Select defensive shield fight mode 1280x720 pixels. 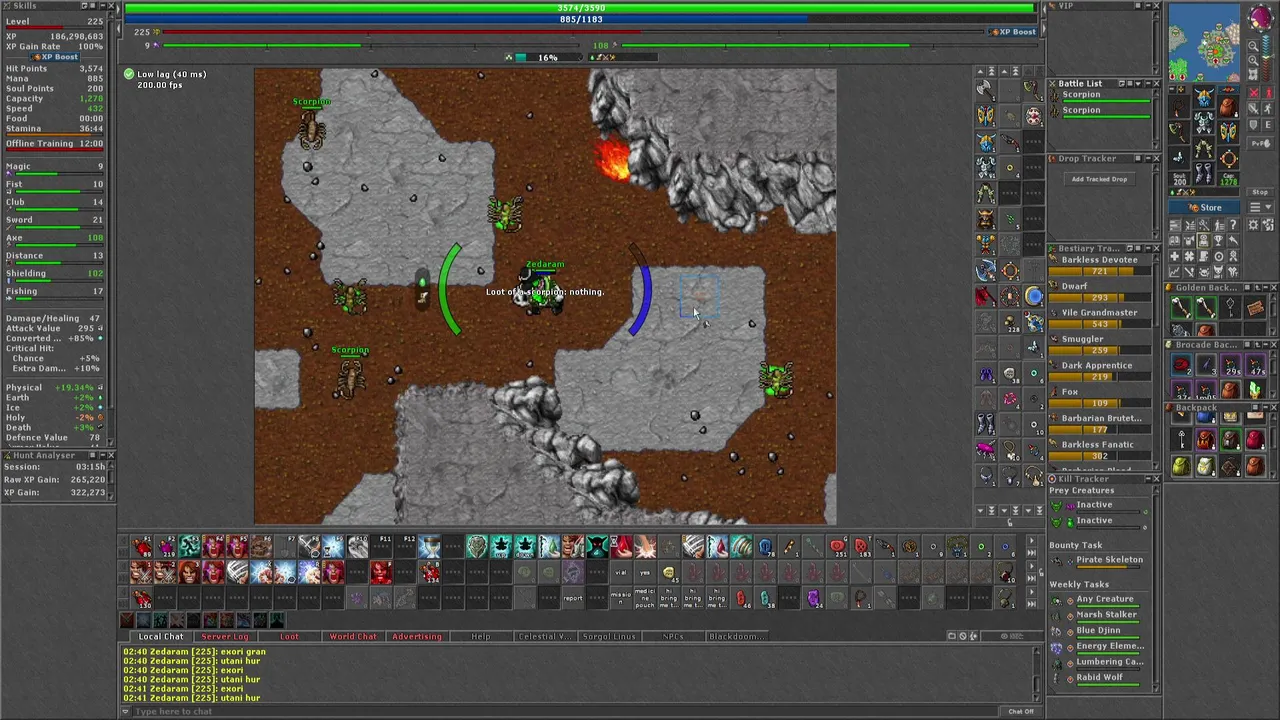(1253, 125)
